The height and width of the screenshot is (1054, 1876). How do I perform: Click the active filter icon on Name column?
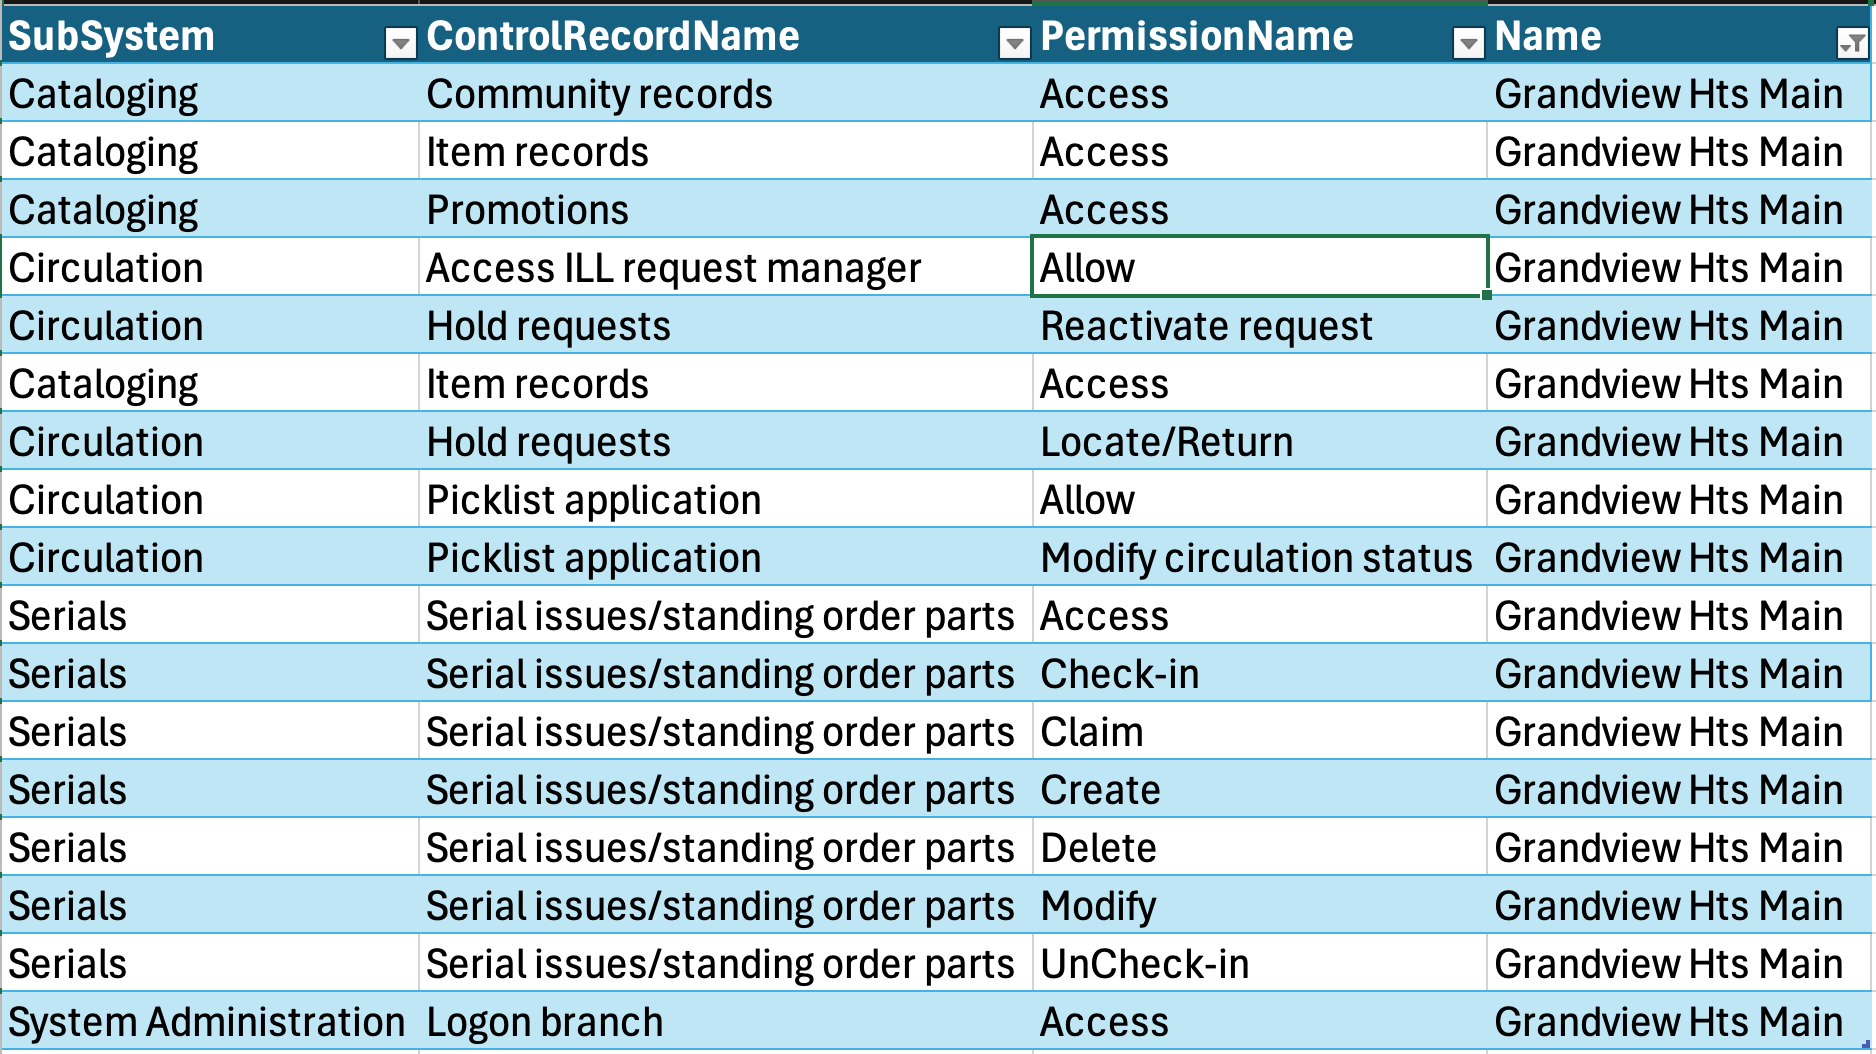click(1852, 42)
